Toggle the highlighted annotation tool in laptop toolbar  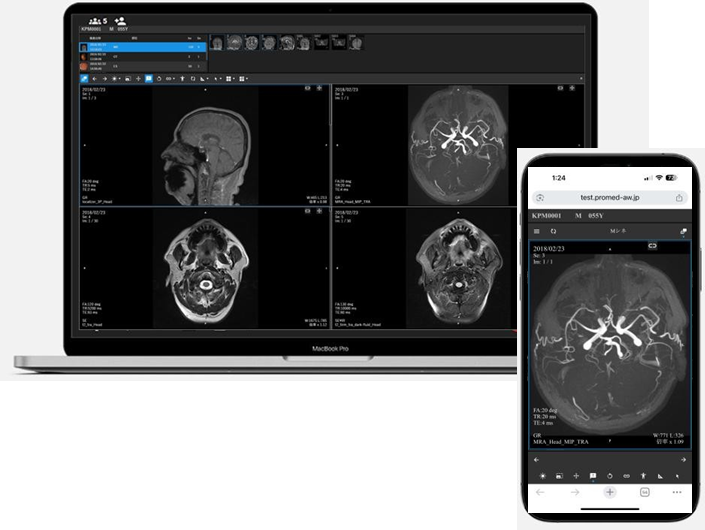click(x=149, y=79)
